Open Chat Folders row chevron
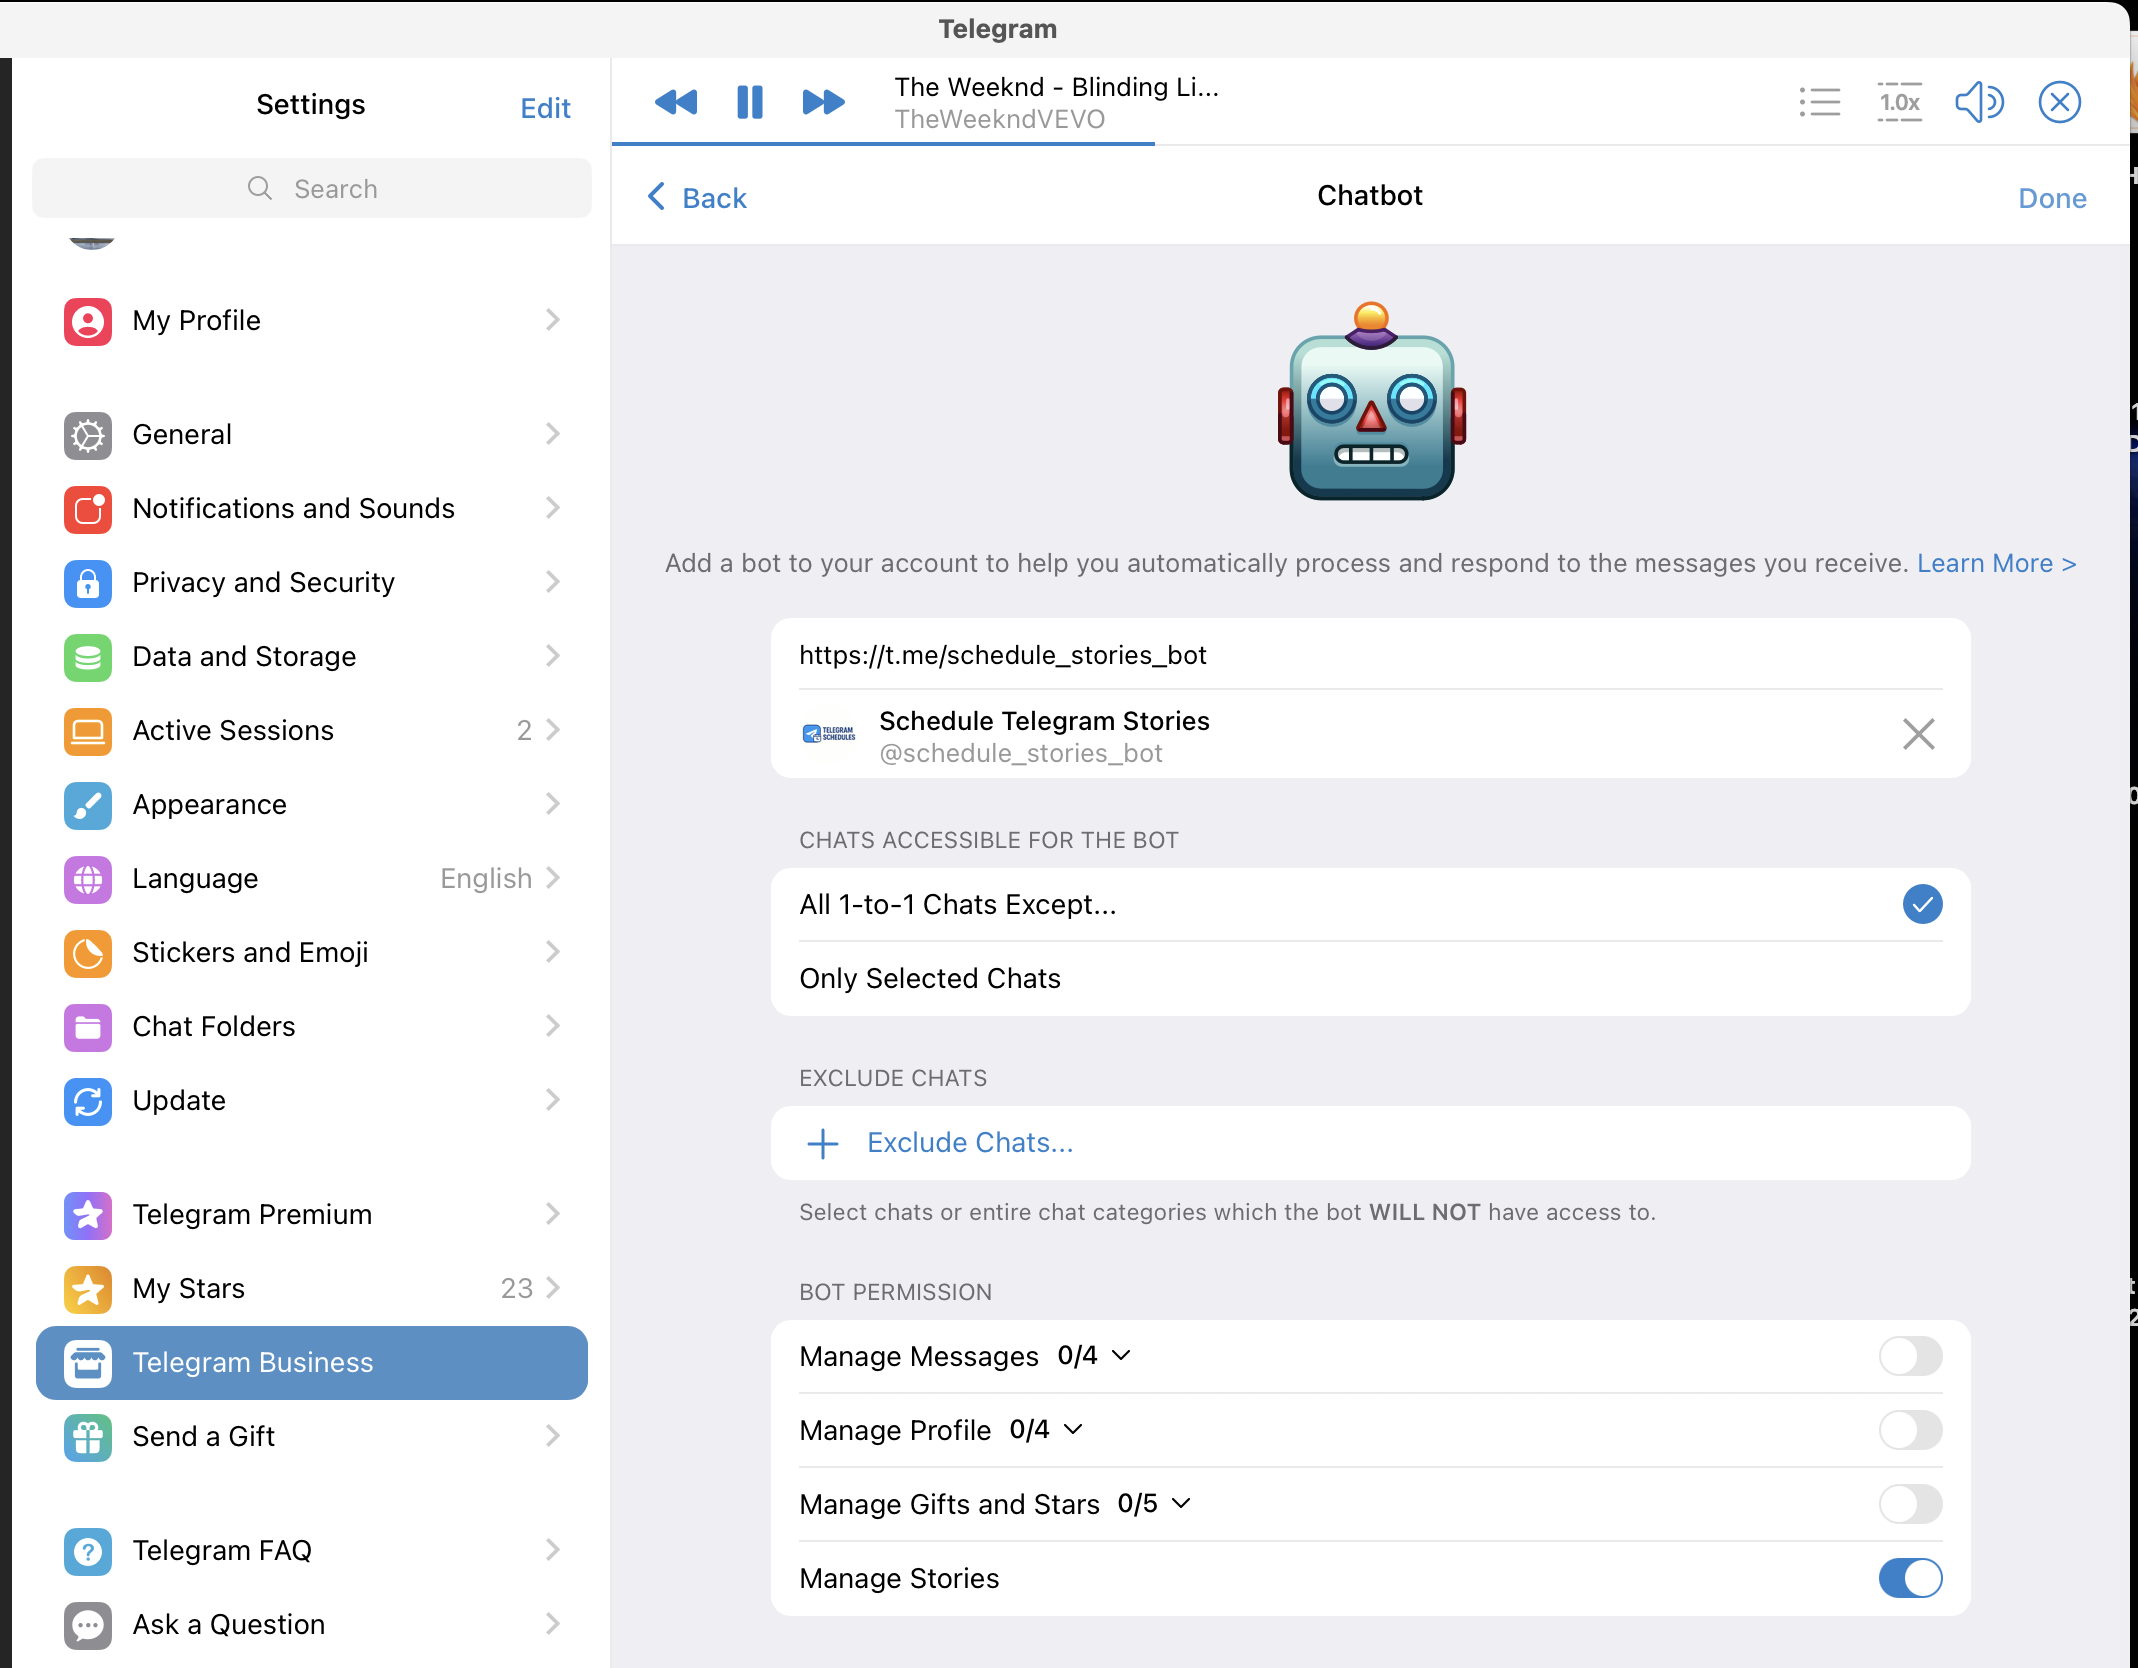Screen dimensions: 2138x1668 553,1026
